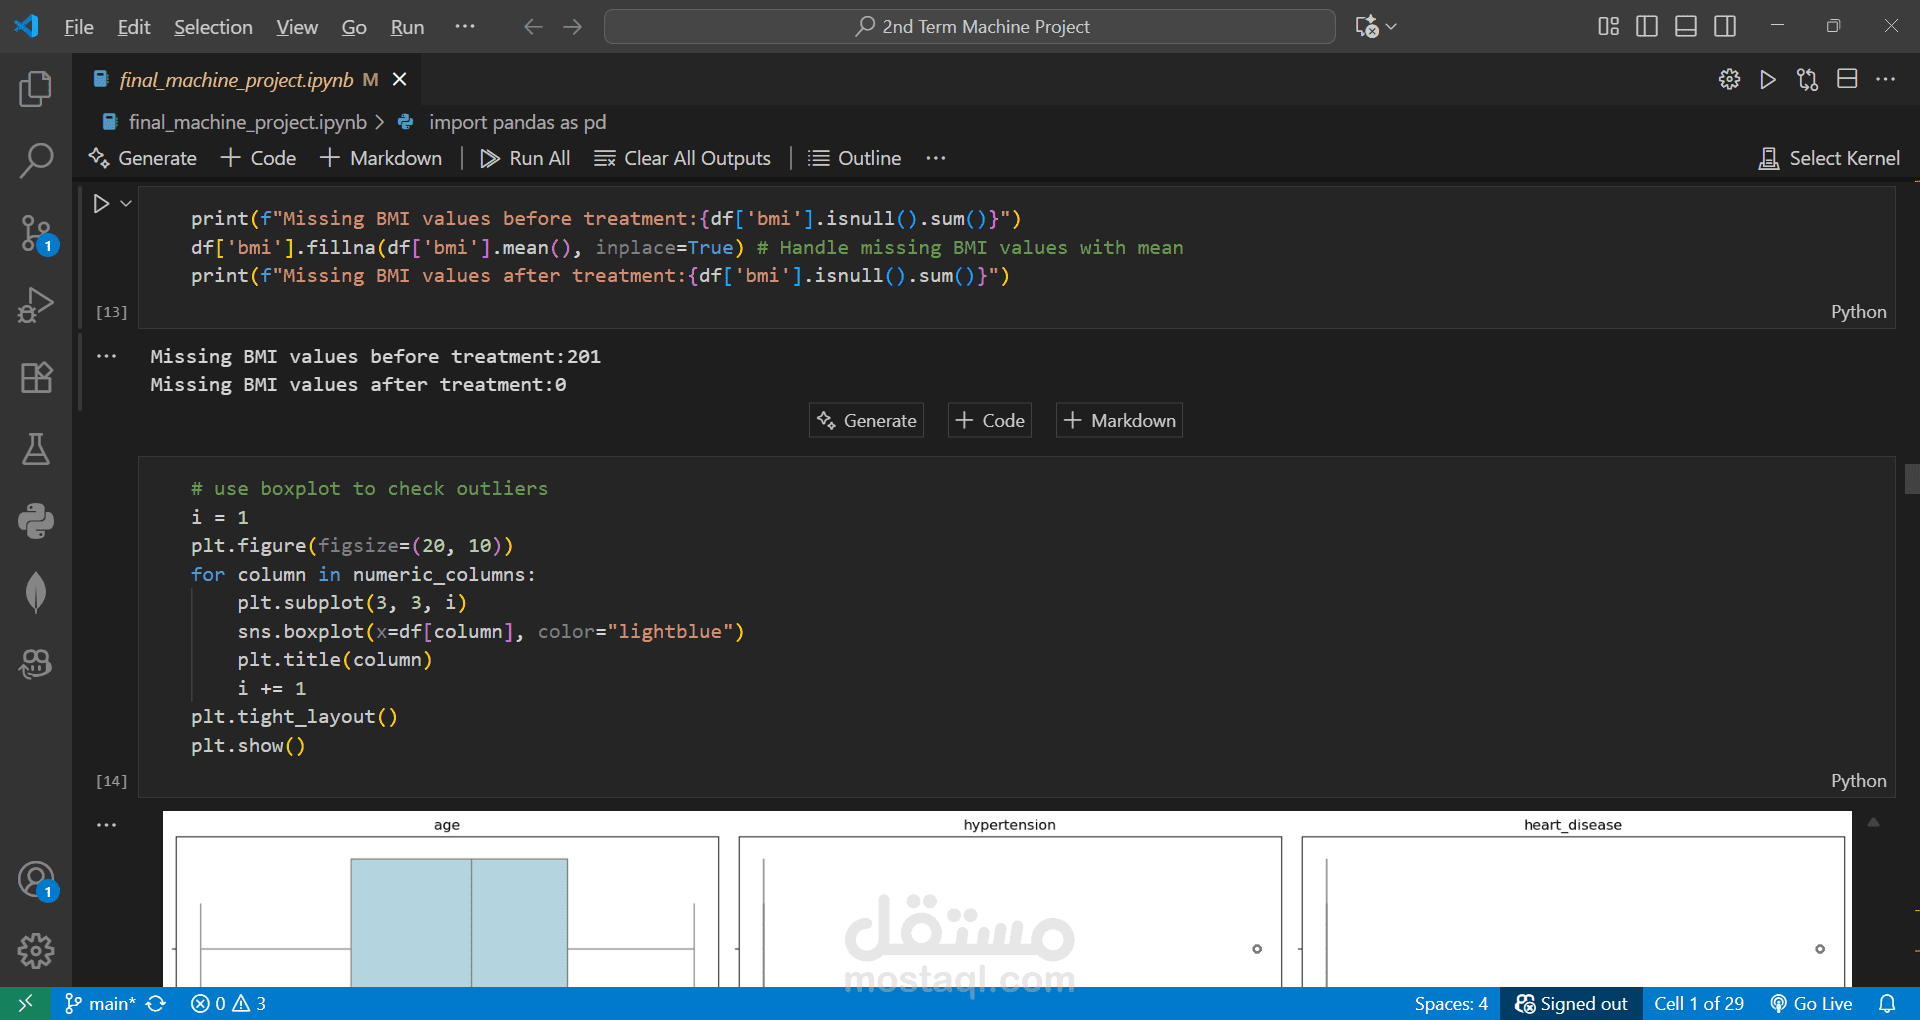Open the Extensions view
Viewport: 1920px width, 1020px height.
coord(36,378)
